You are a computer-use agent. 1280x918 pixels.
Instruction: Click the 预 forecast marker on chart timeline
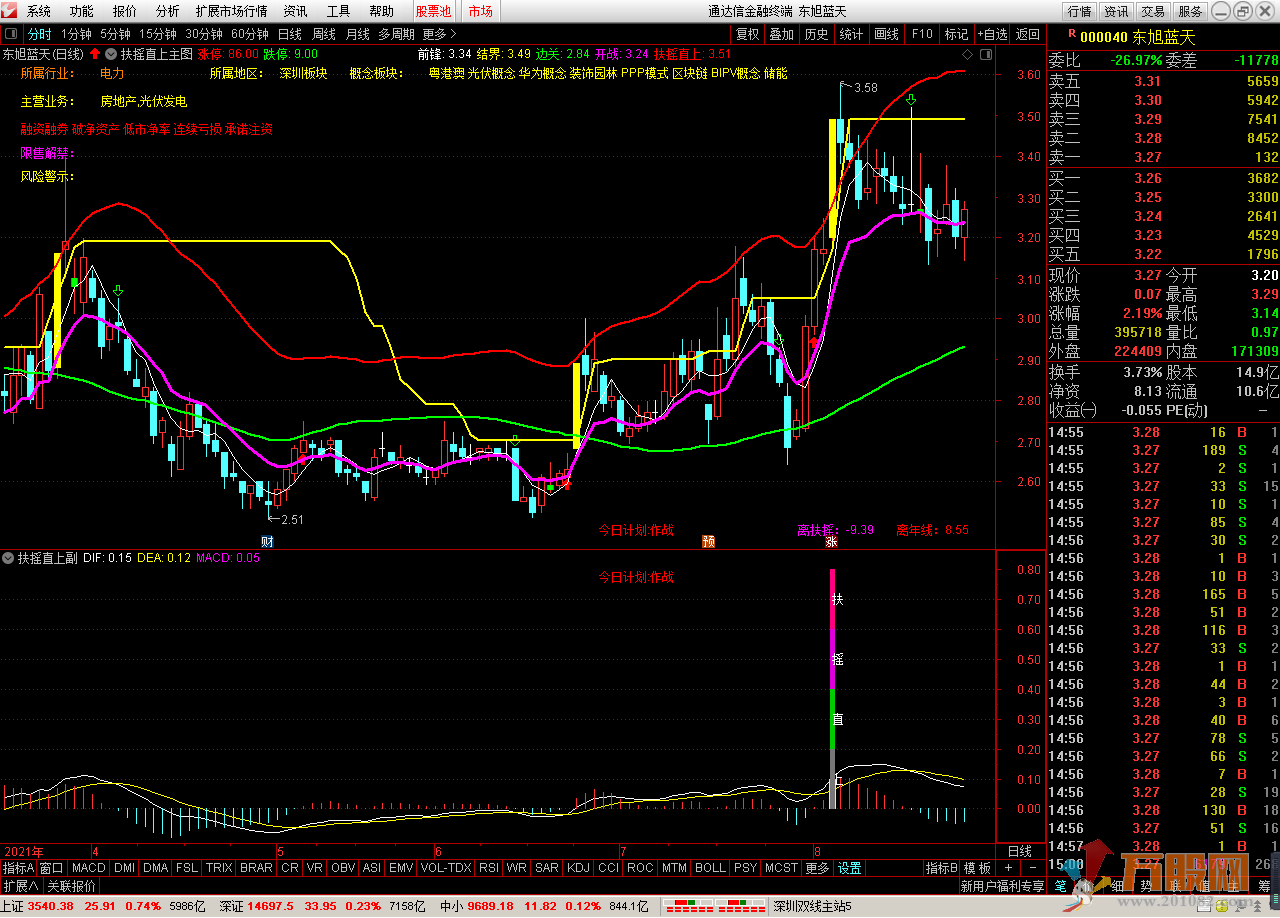pos(708,542)
